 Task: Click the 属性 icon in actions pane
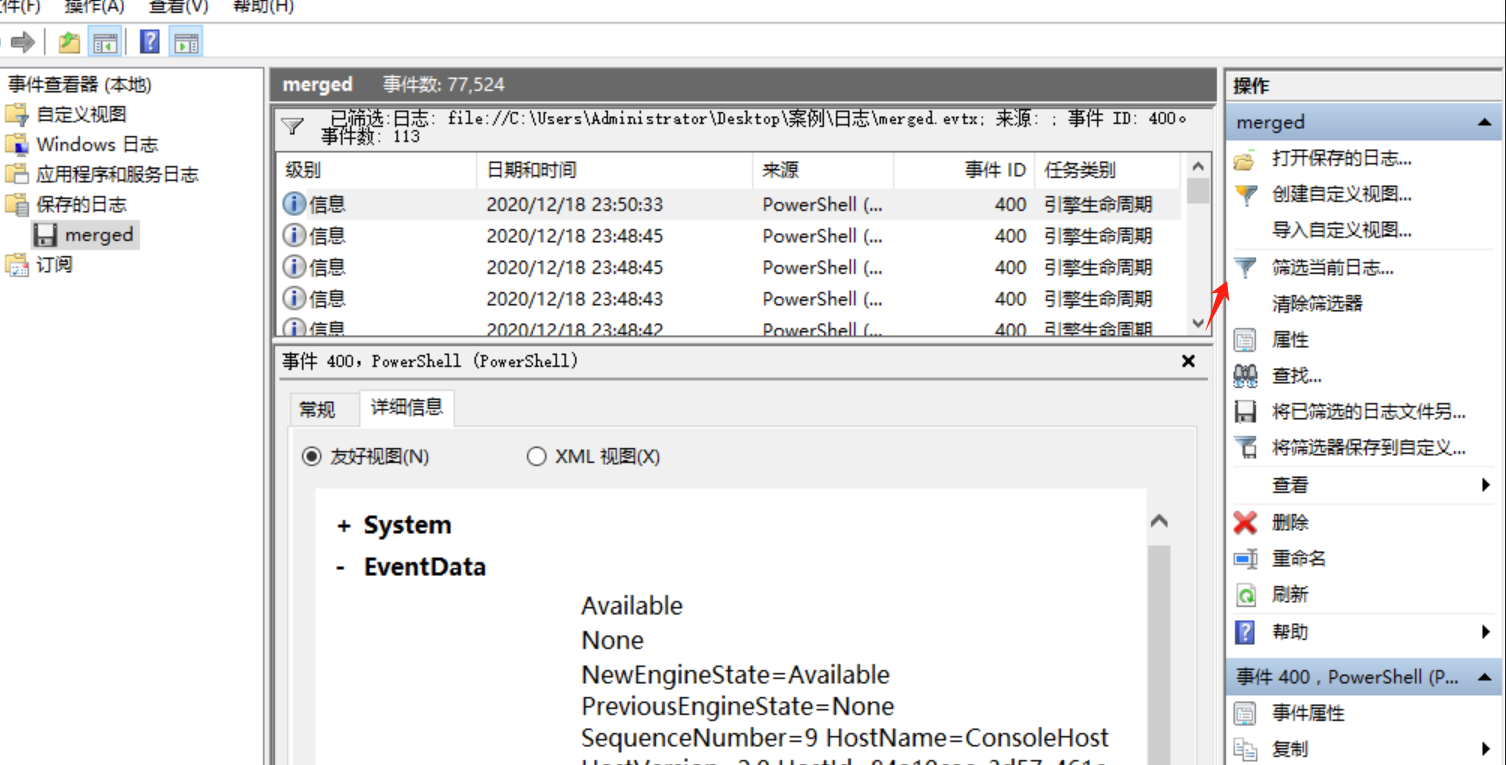pyautogui.click(x=1245, y=340)
